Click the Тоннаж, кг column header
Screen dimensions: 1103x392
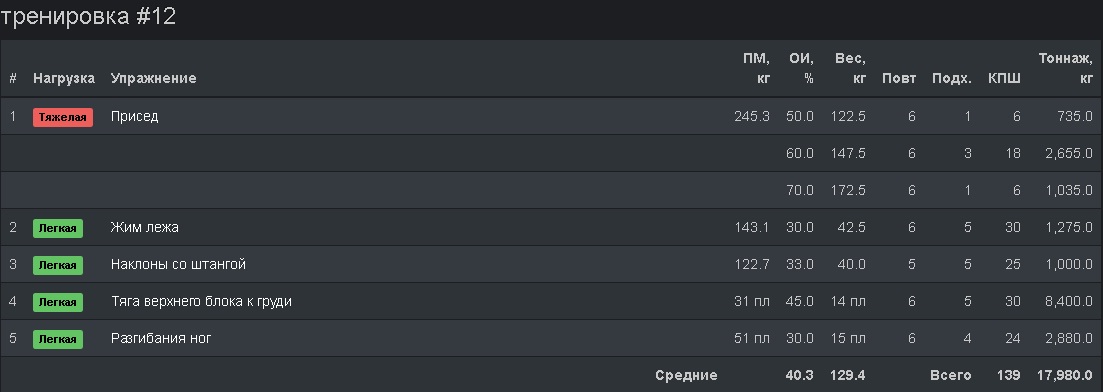pyautogui.click(x=1066, y=68)
